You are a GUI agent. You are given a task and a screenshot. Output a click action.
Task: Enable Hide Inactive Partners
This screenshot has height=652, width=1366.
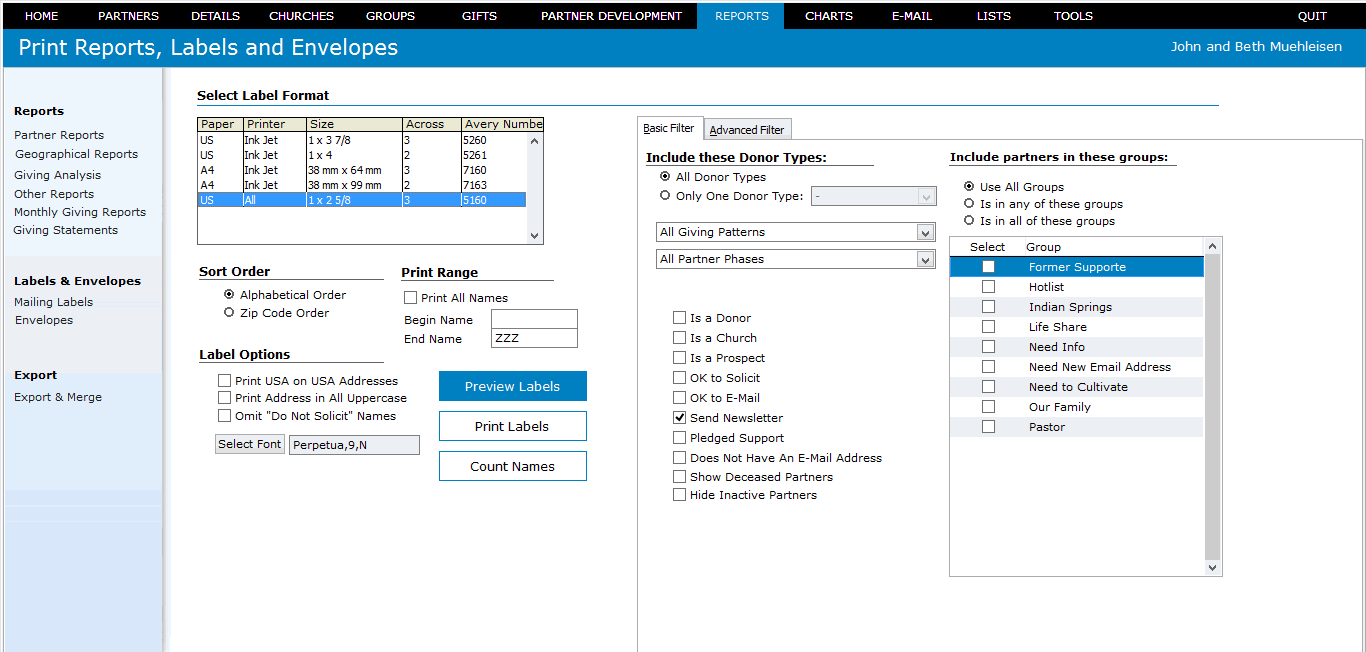pos(680,495)
